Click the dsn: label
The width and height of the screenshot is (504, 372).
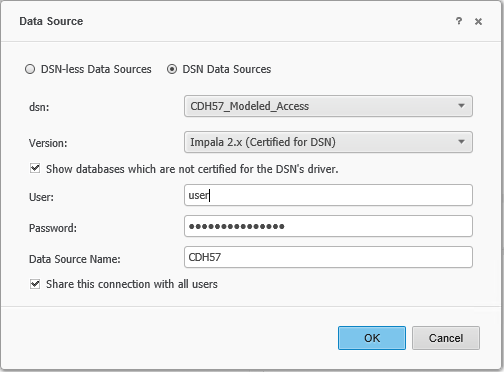tap(39, 107)
